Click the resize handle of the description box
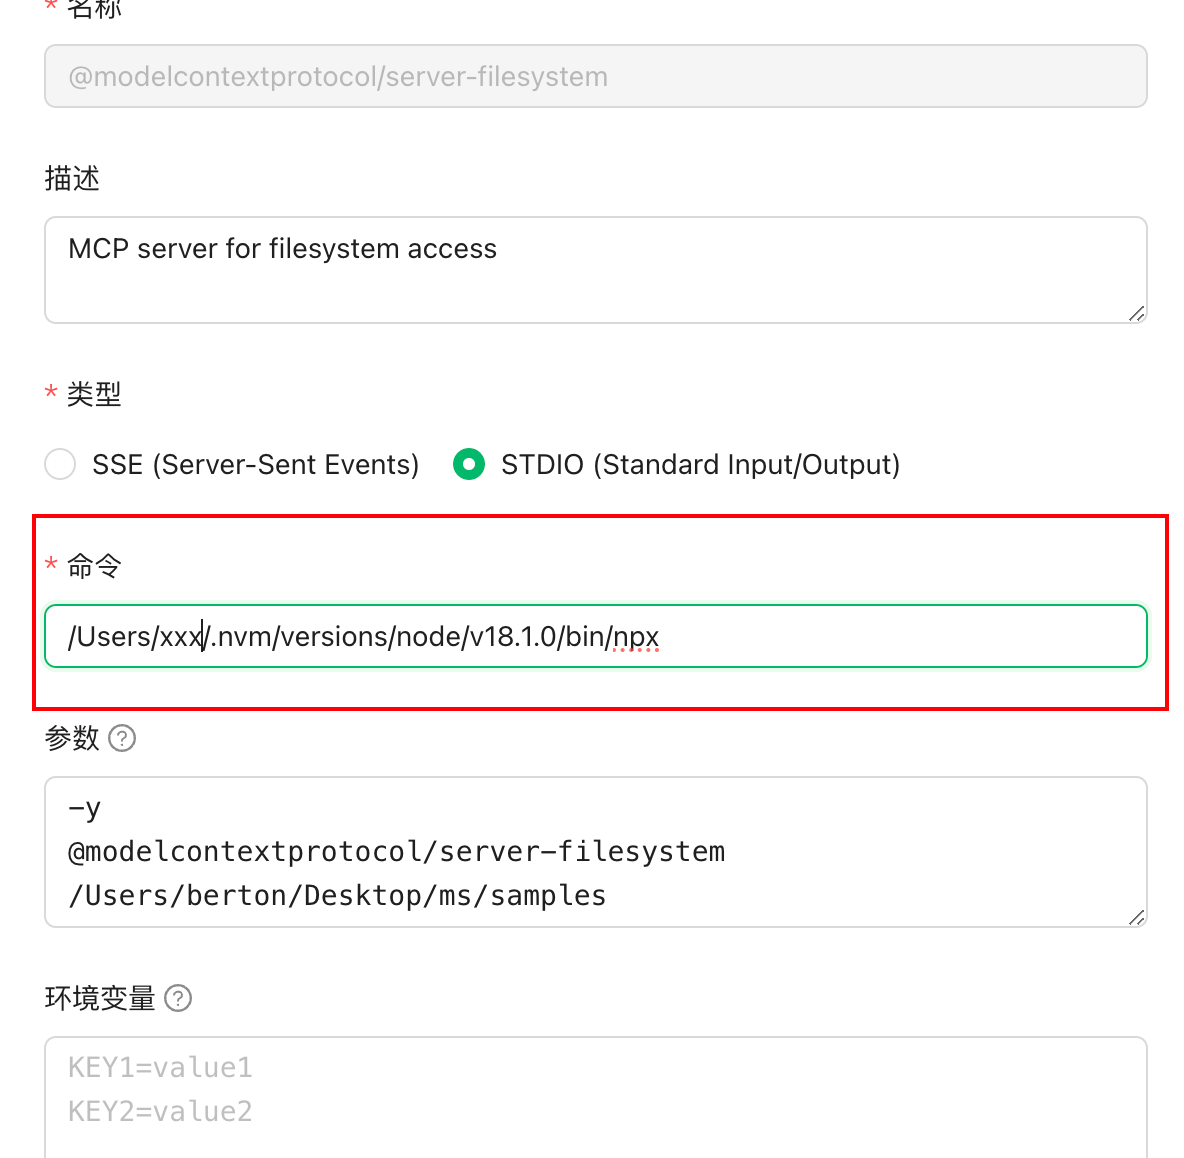 tap(1136, 313)
